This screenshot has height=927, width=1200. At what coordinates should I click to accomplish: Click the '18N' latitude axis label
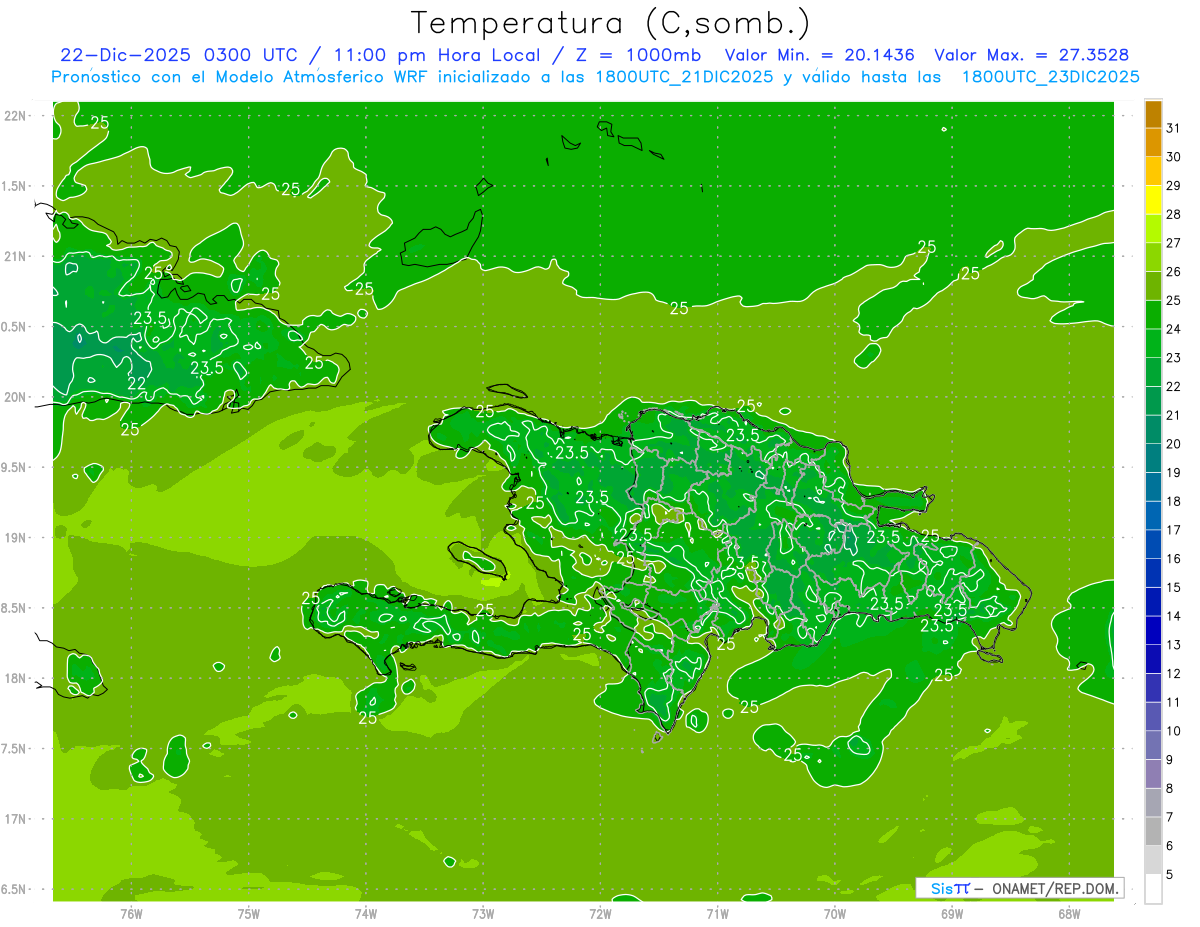coord(15,678)
